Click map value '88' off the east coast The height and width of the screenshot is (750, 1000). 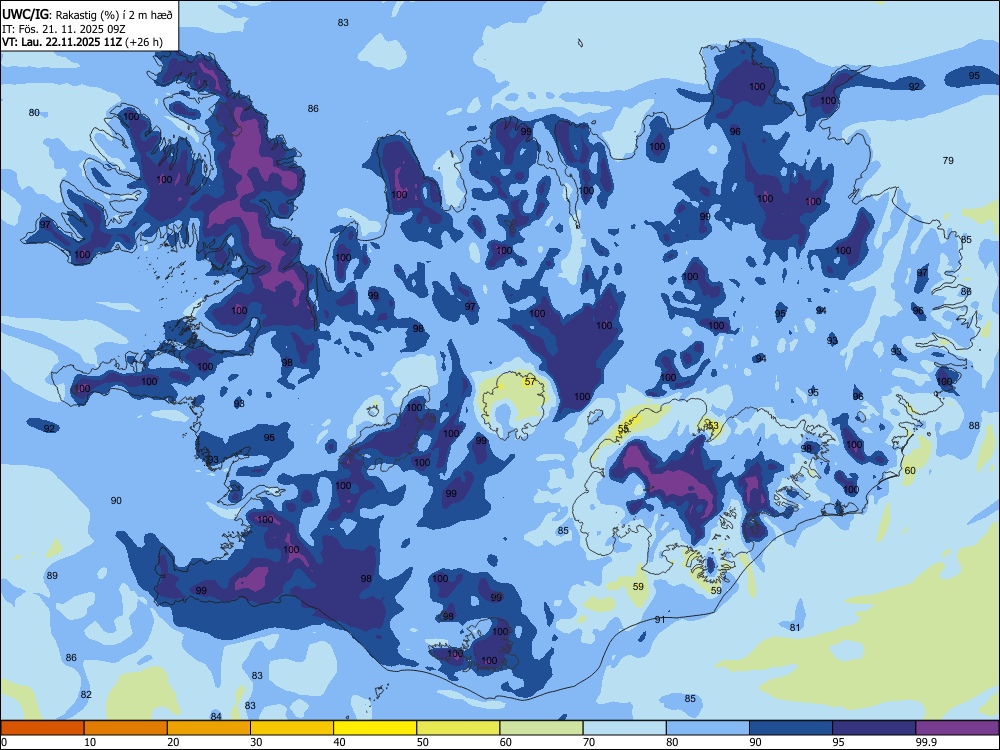click(x=974, y=425)
